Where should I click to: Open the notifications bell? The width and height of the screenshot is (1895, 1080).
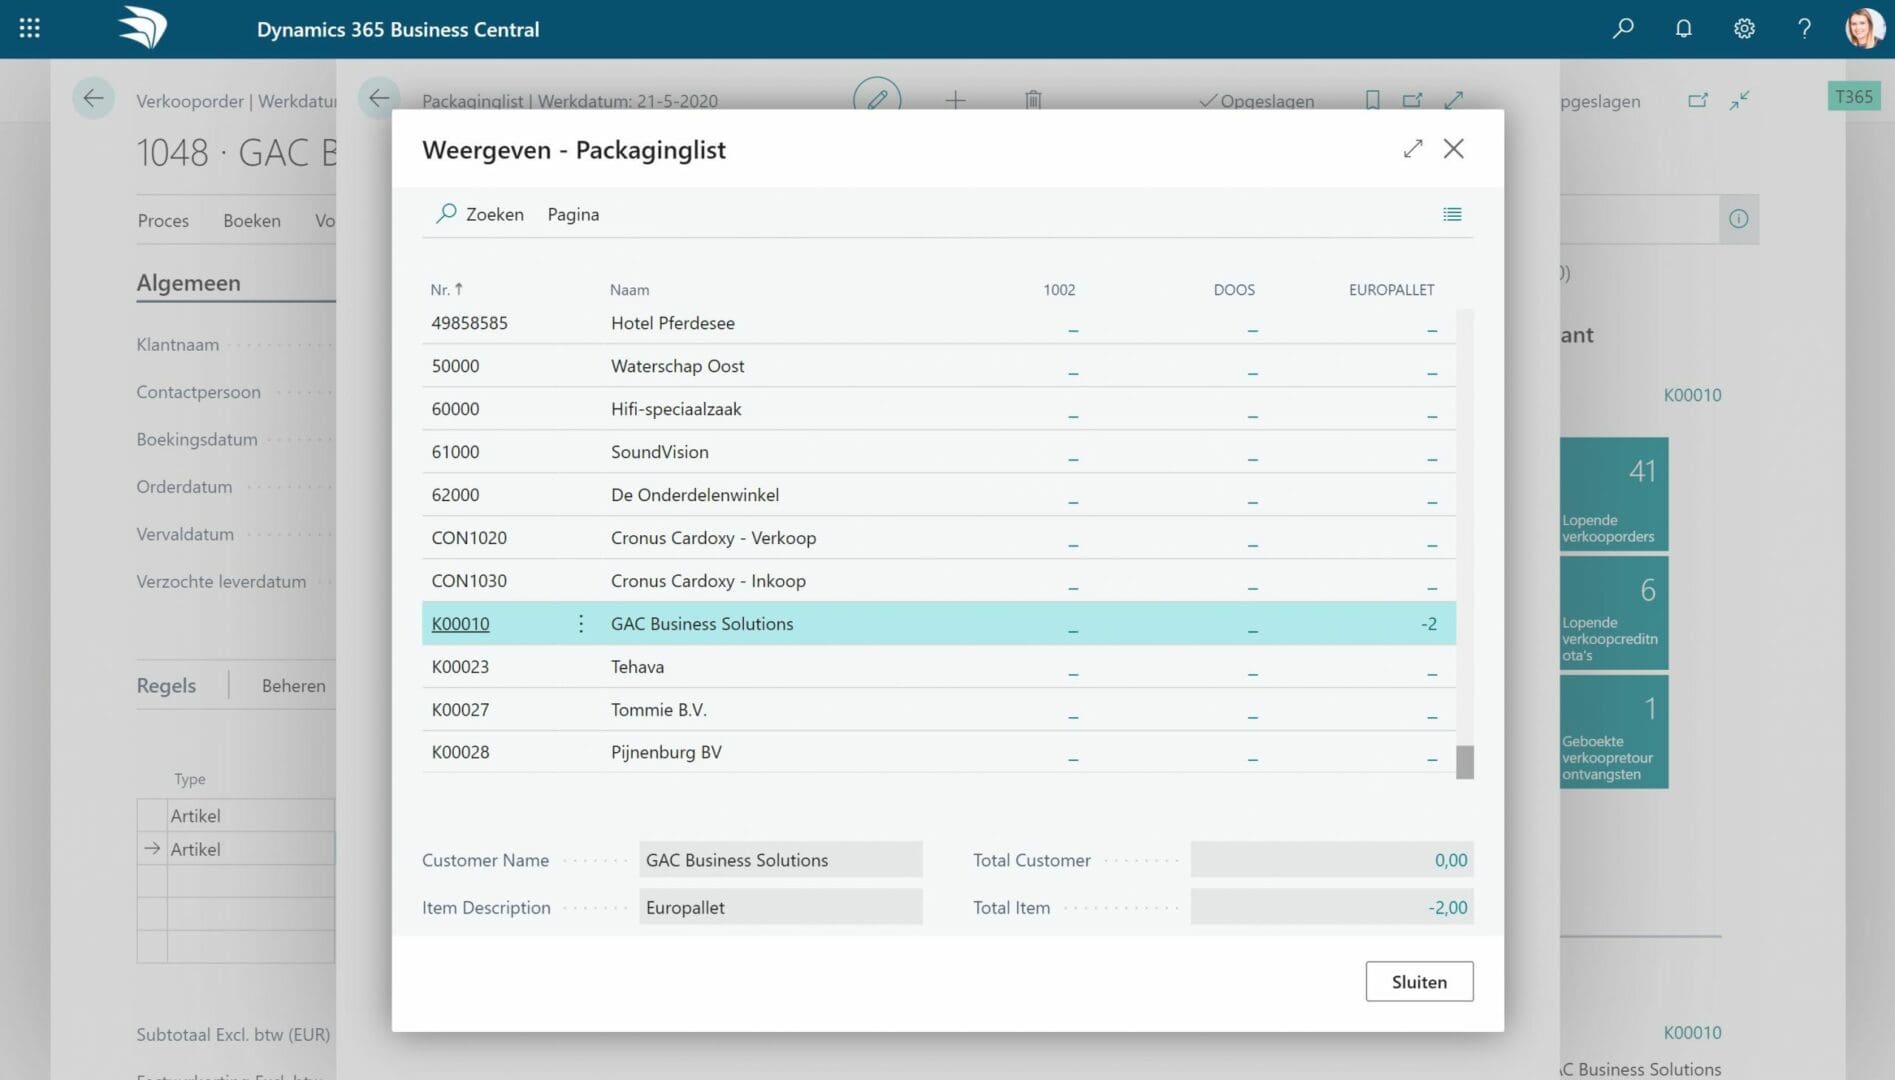pos(1684,29)
